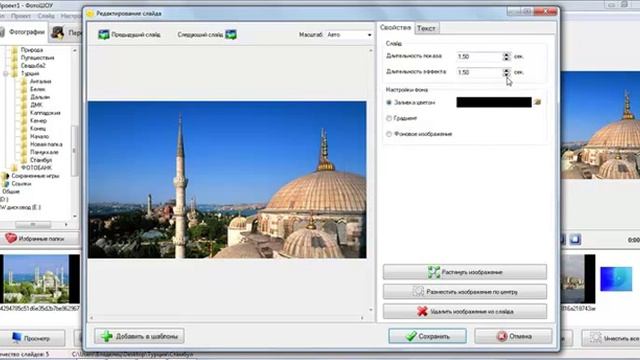Go to Предыдущий слайд
Image resolution: width=640 pixels, height=360 pixels.
click(x=129, y=35)
